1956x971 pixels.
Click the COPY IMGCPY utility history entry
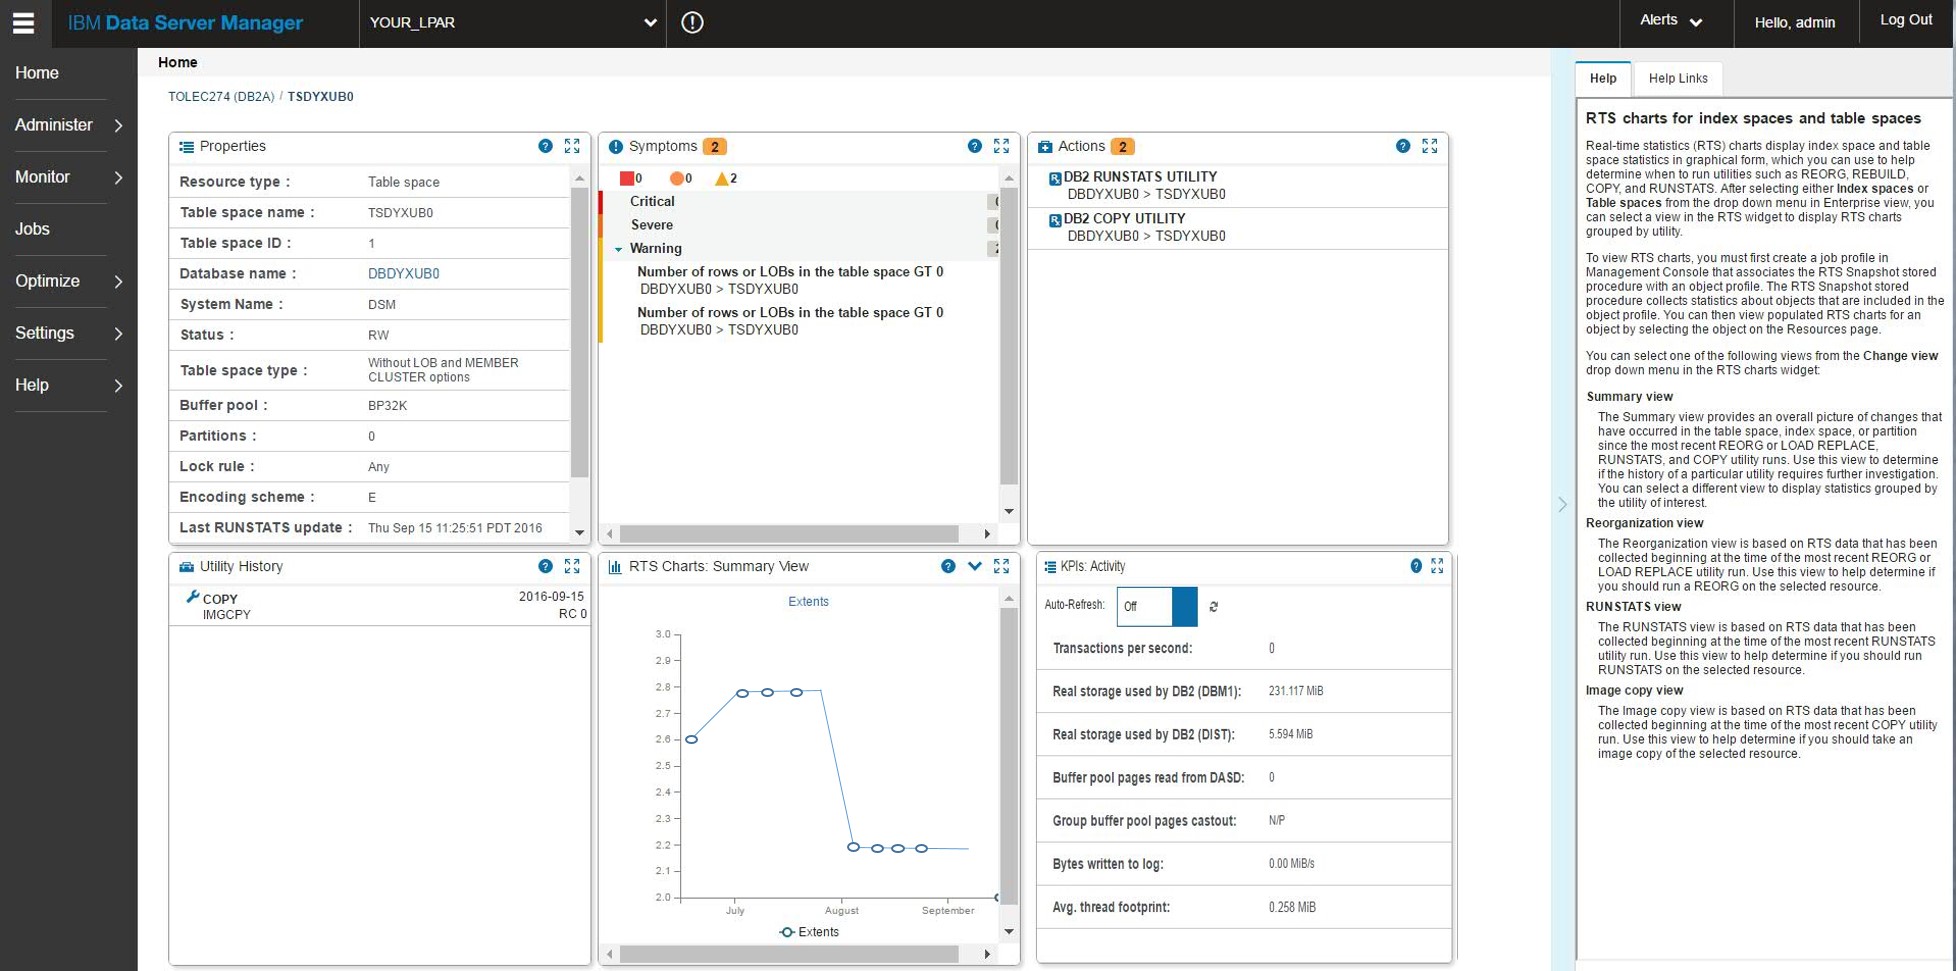379,606
